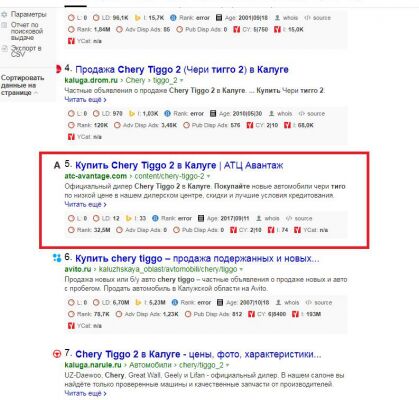
Task: Open result 7 Chery Tiggo 2 в Калуге цены
Action: (x=198, y=354)
